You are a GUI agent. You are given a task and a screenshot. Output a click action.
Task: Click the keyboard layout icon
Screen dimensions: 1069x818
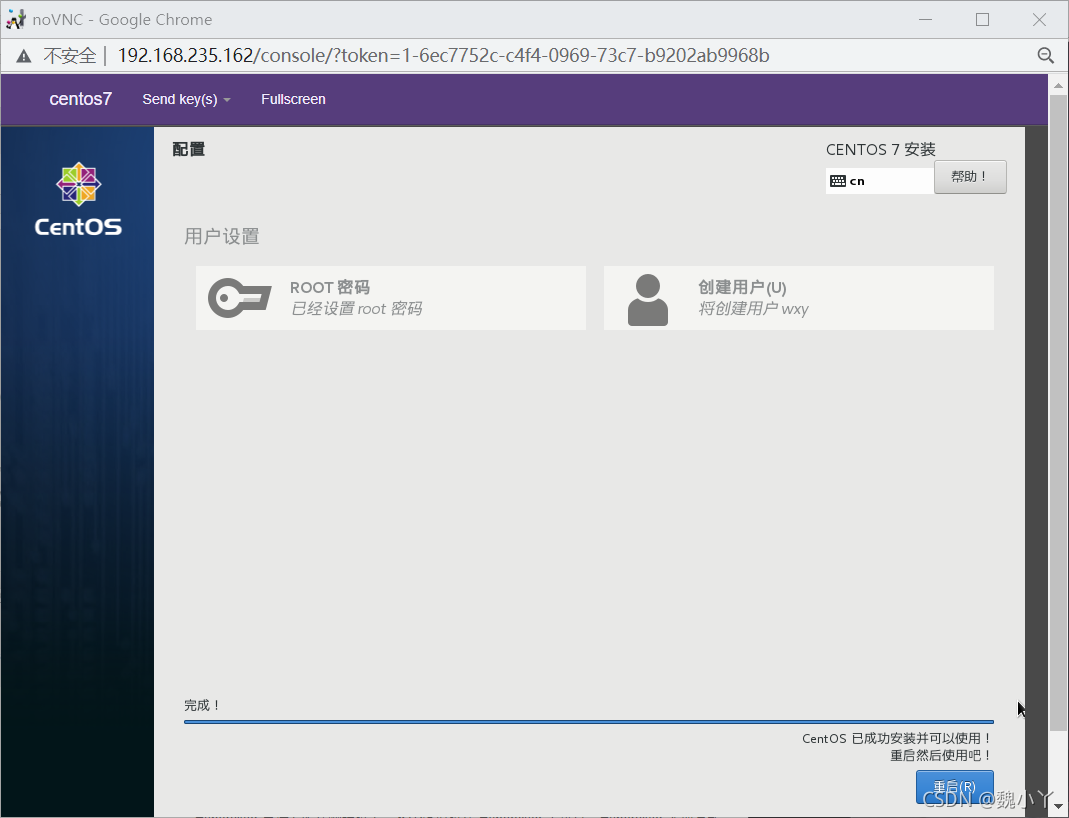point(838,181)
